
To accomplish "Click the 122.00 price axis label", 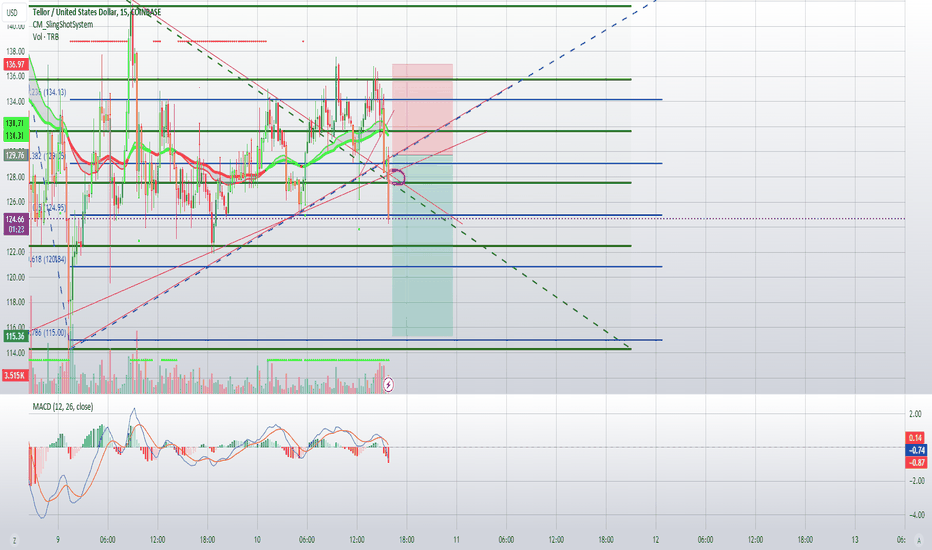I will point(15,252).
